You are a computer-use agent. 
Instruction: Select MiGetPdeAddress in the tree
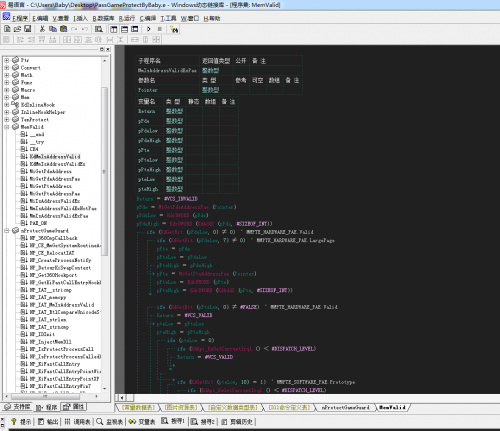51,171
